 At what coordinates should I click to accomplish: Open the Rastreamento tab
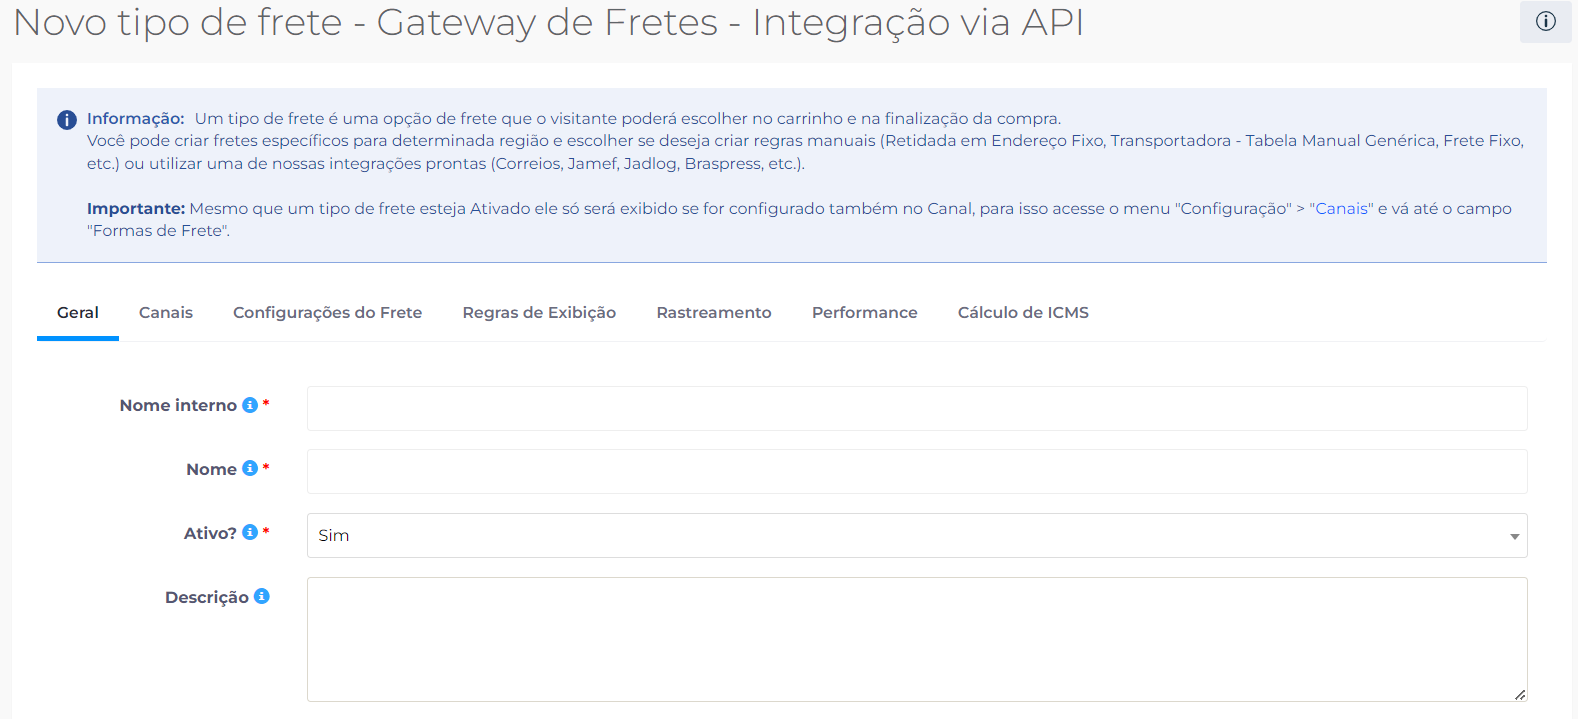(714, 313)
